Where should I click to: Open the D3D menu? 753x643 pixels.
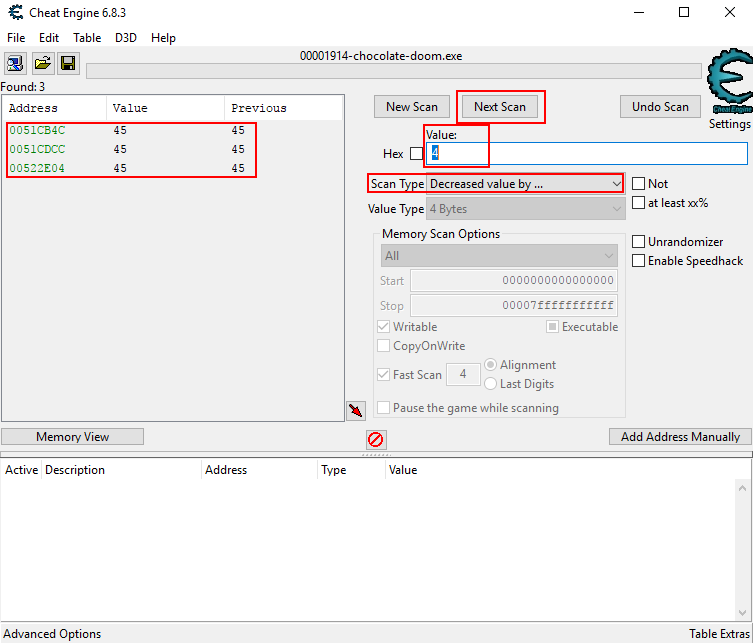pyautogui.click(x=126, y=38)
